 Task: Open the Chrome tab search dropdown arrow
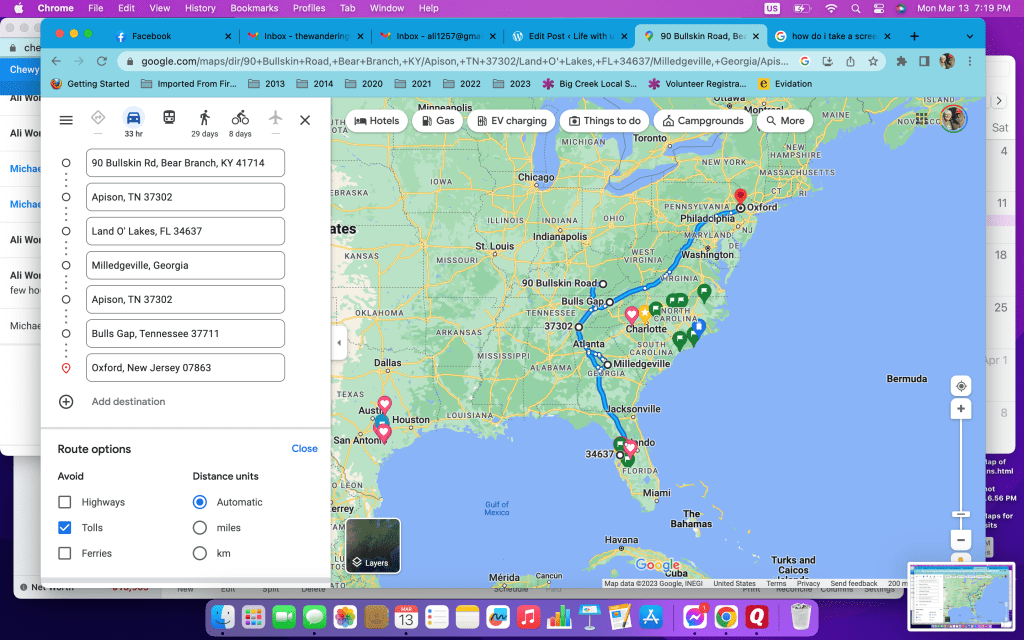[969, 36]
